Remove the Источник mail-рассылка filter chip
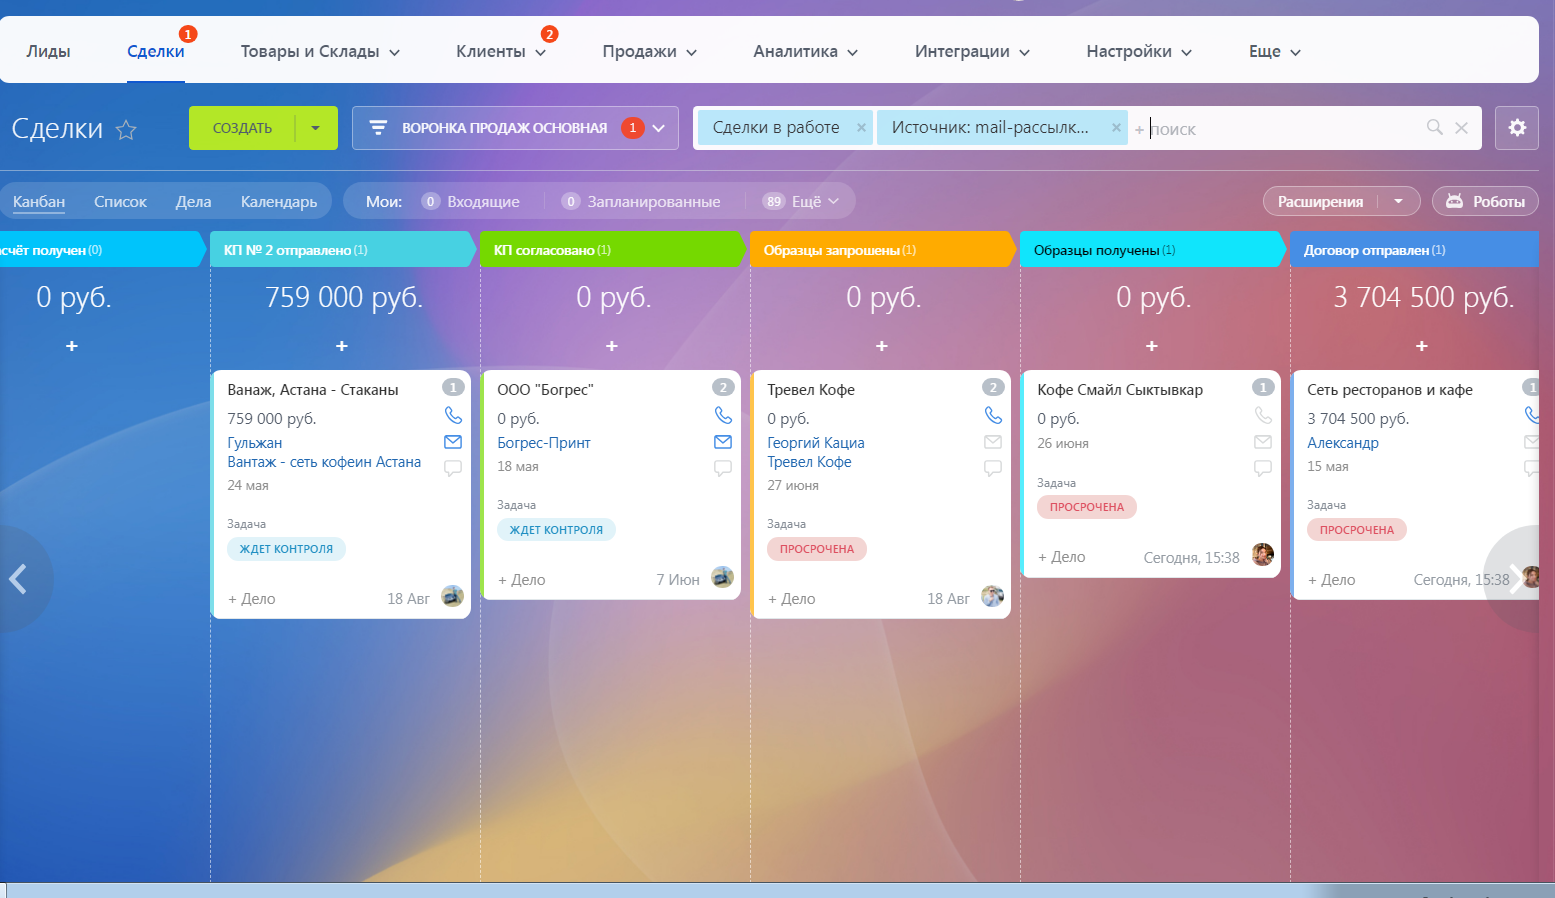Screen dimensions: 1555x898 1116,128
